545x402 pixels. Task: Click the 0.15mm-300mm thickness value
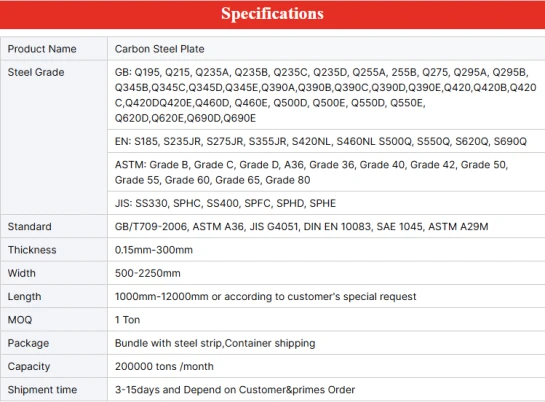(x=154, y=250)
